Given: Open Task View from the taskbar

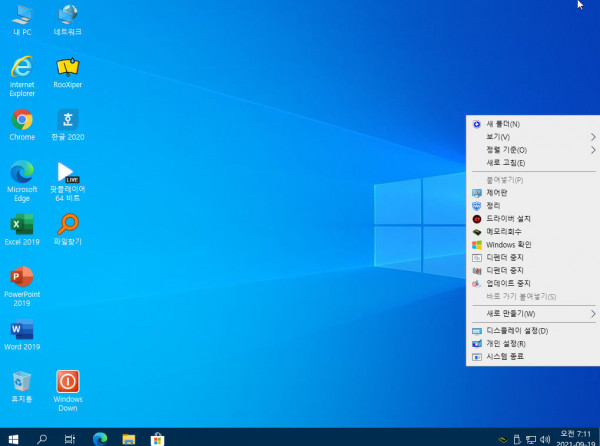Looking at the screenshot, I should tap(70, 439).
